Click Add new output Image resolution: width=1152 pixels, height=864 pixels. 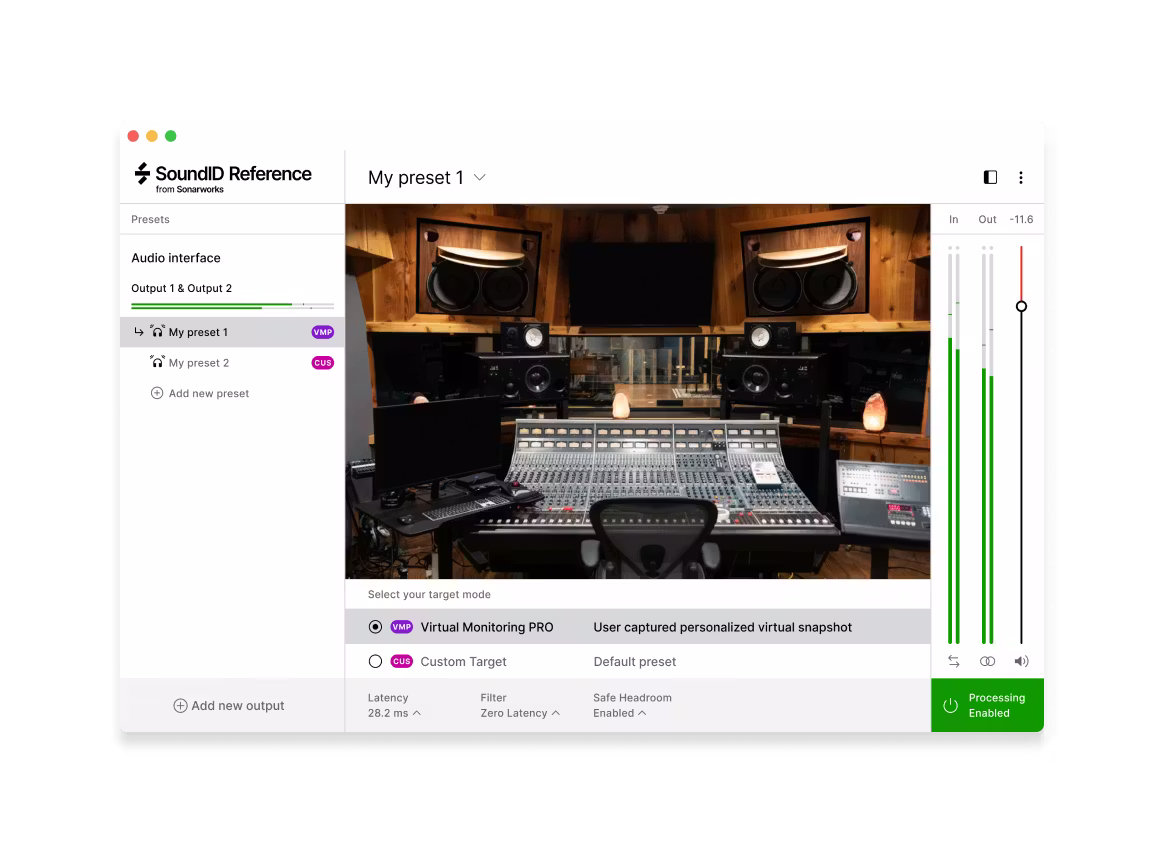click(x=232, y=705)
